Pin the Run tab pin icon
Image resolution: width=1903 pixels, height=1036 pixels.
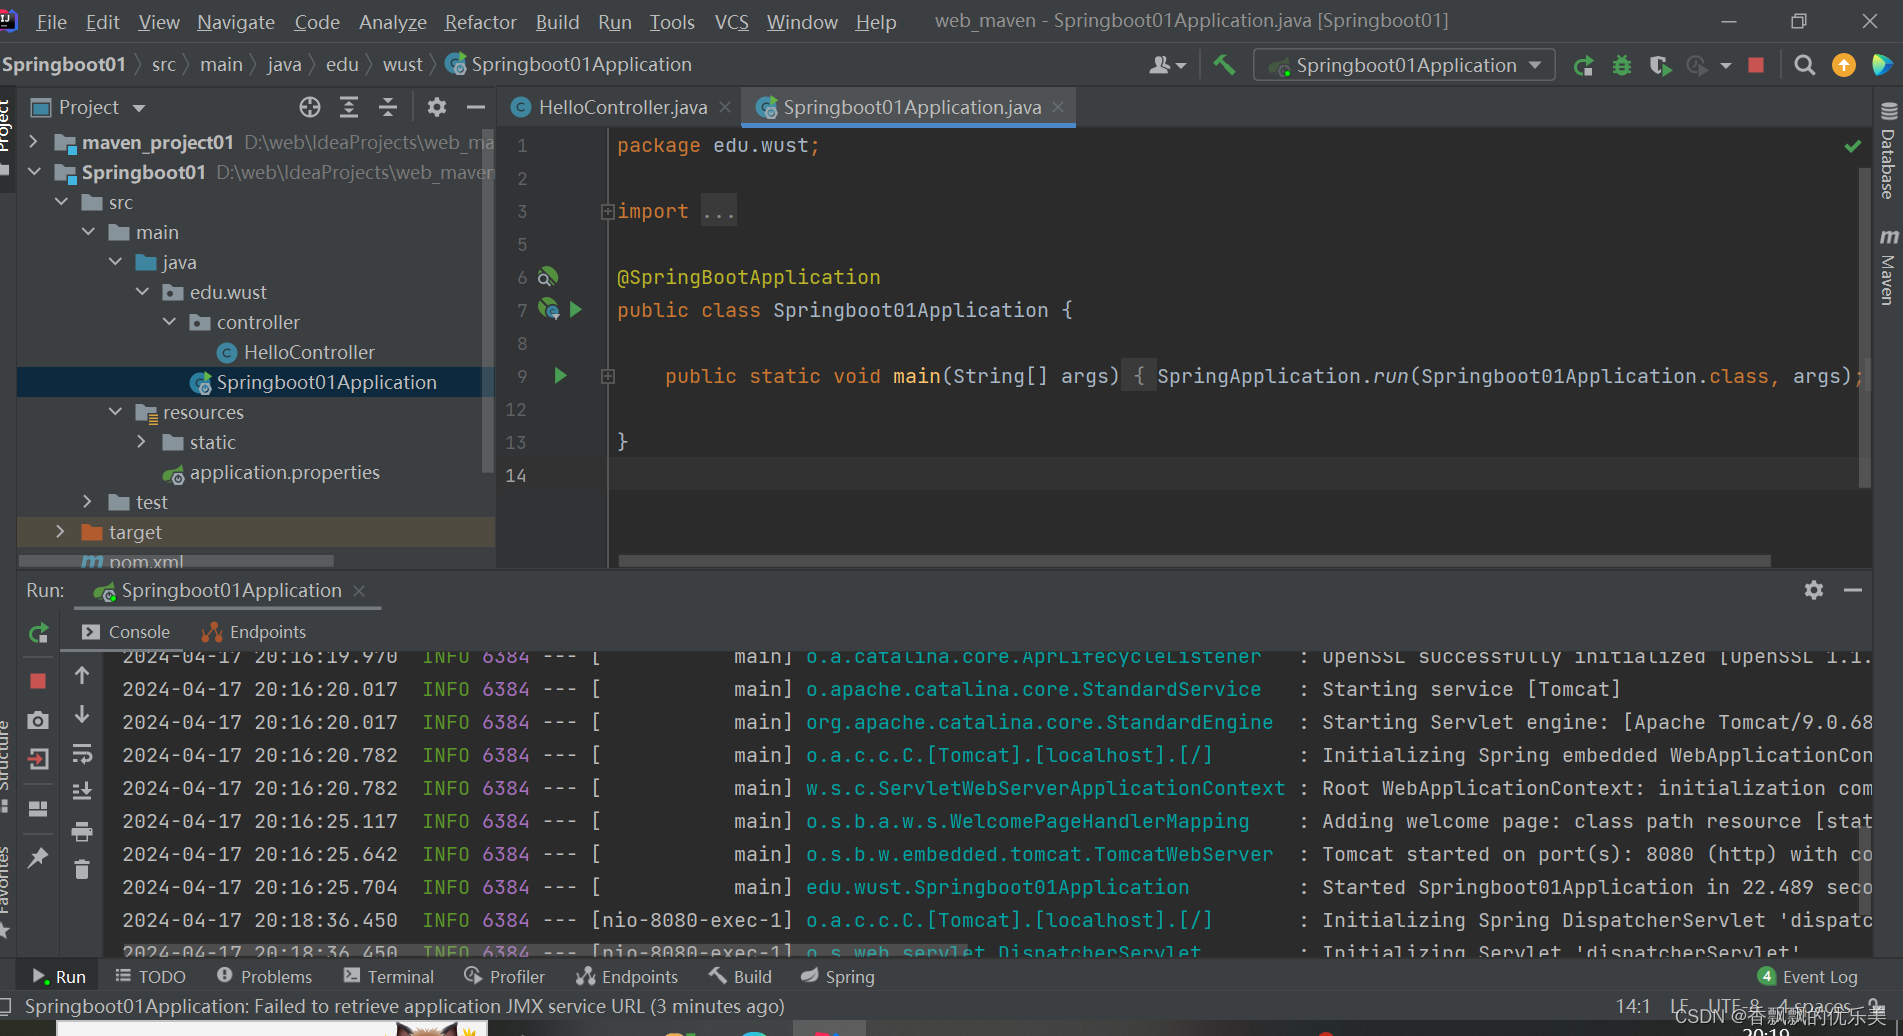tap(38, 857)
